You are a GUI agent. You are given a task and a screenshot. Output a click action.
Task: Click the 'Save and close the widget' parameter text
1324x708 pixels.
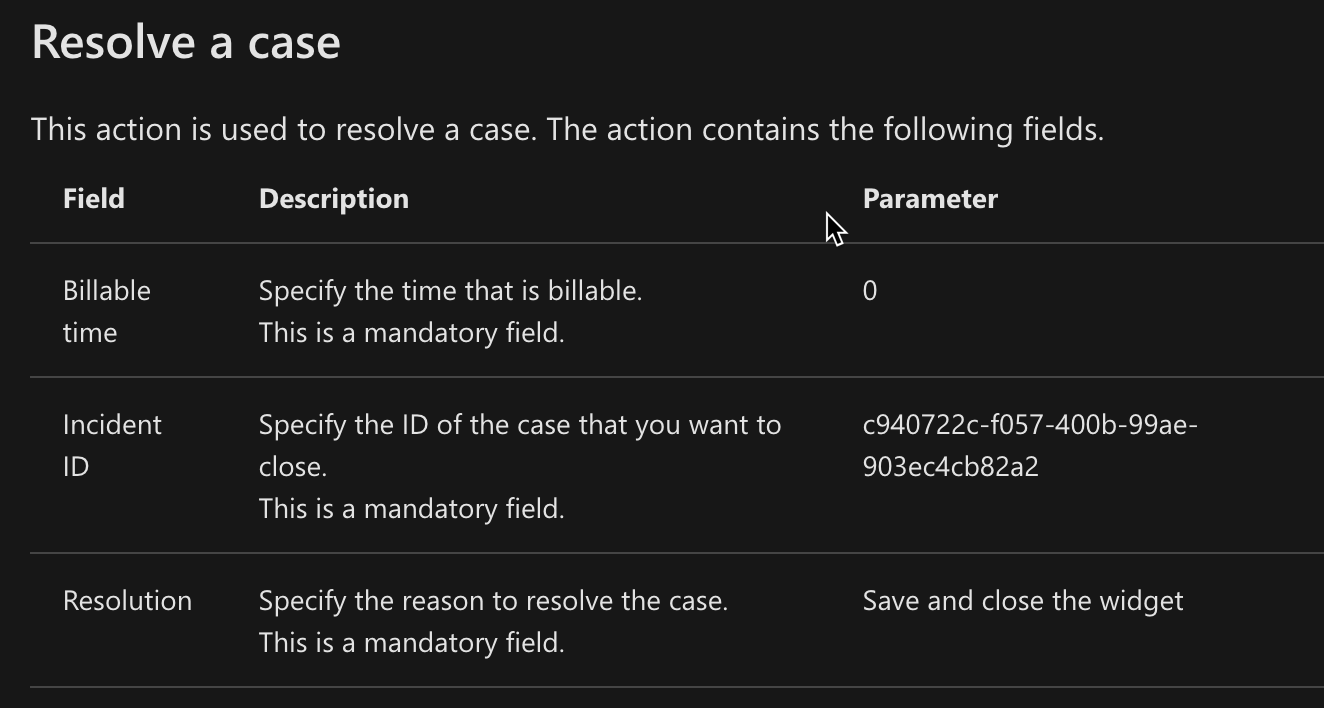point(1023,601)
